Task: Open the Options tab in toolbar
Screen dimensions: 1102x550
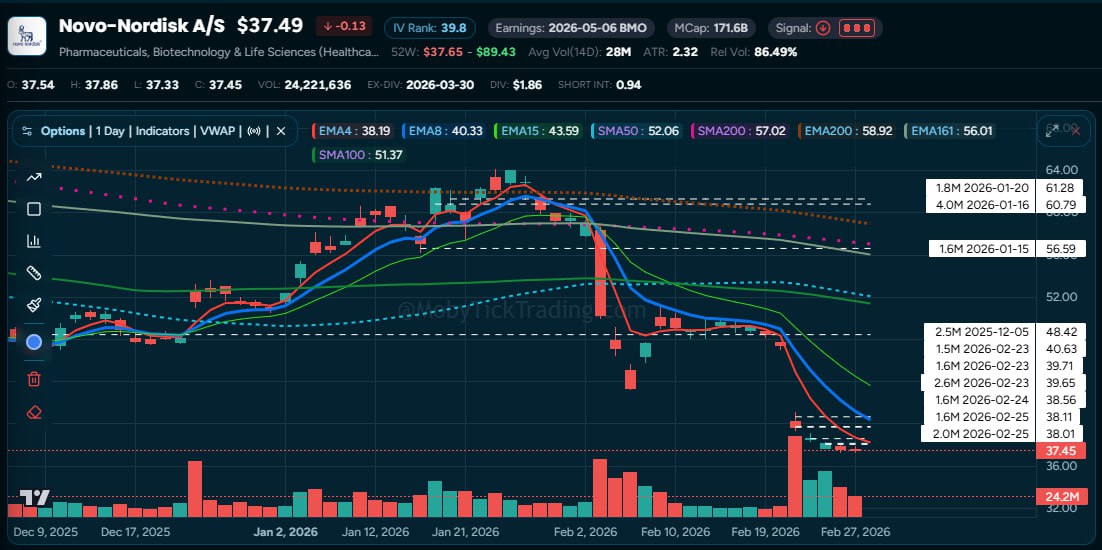Action: 63,131
